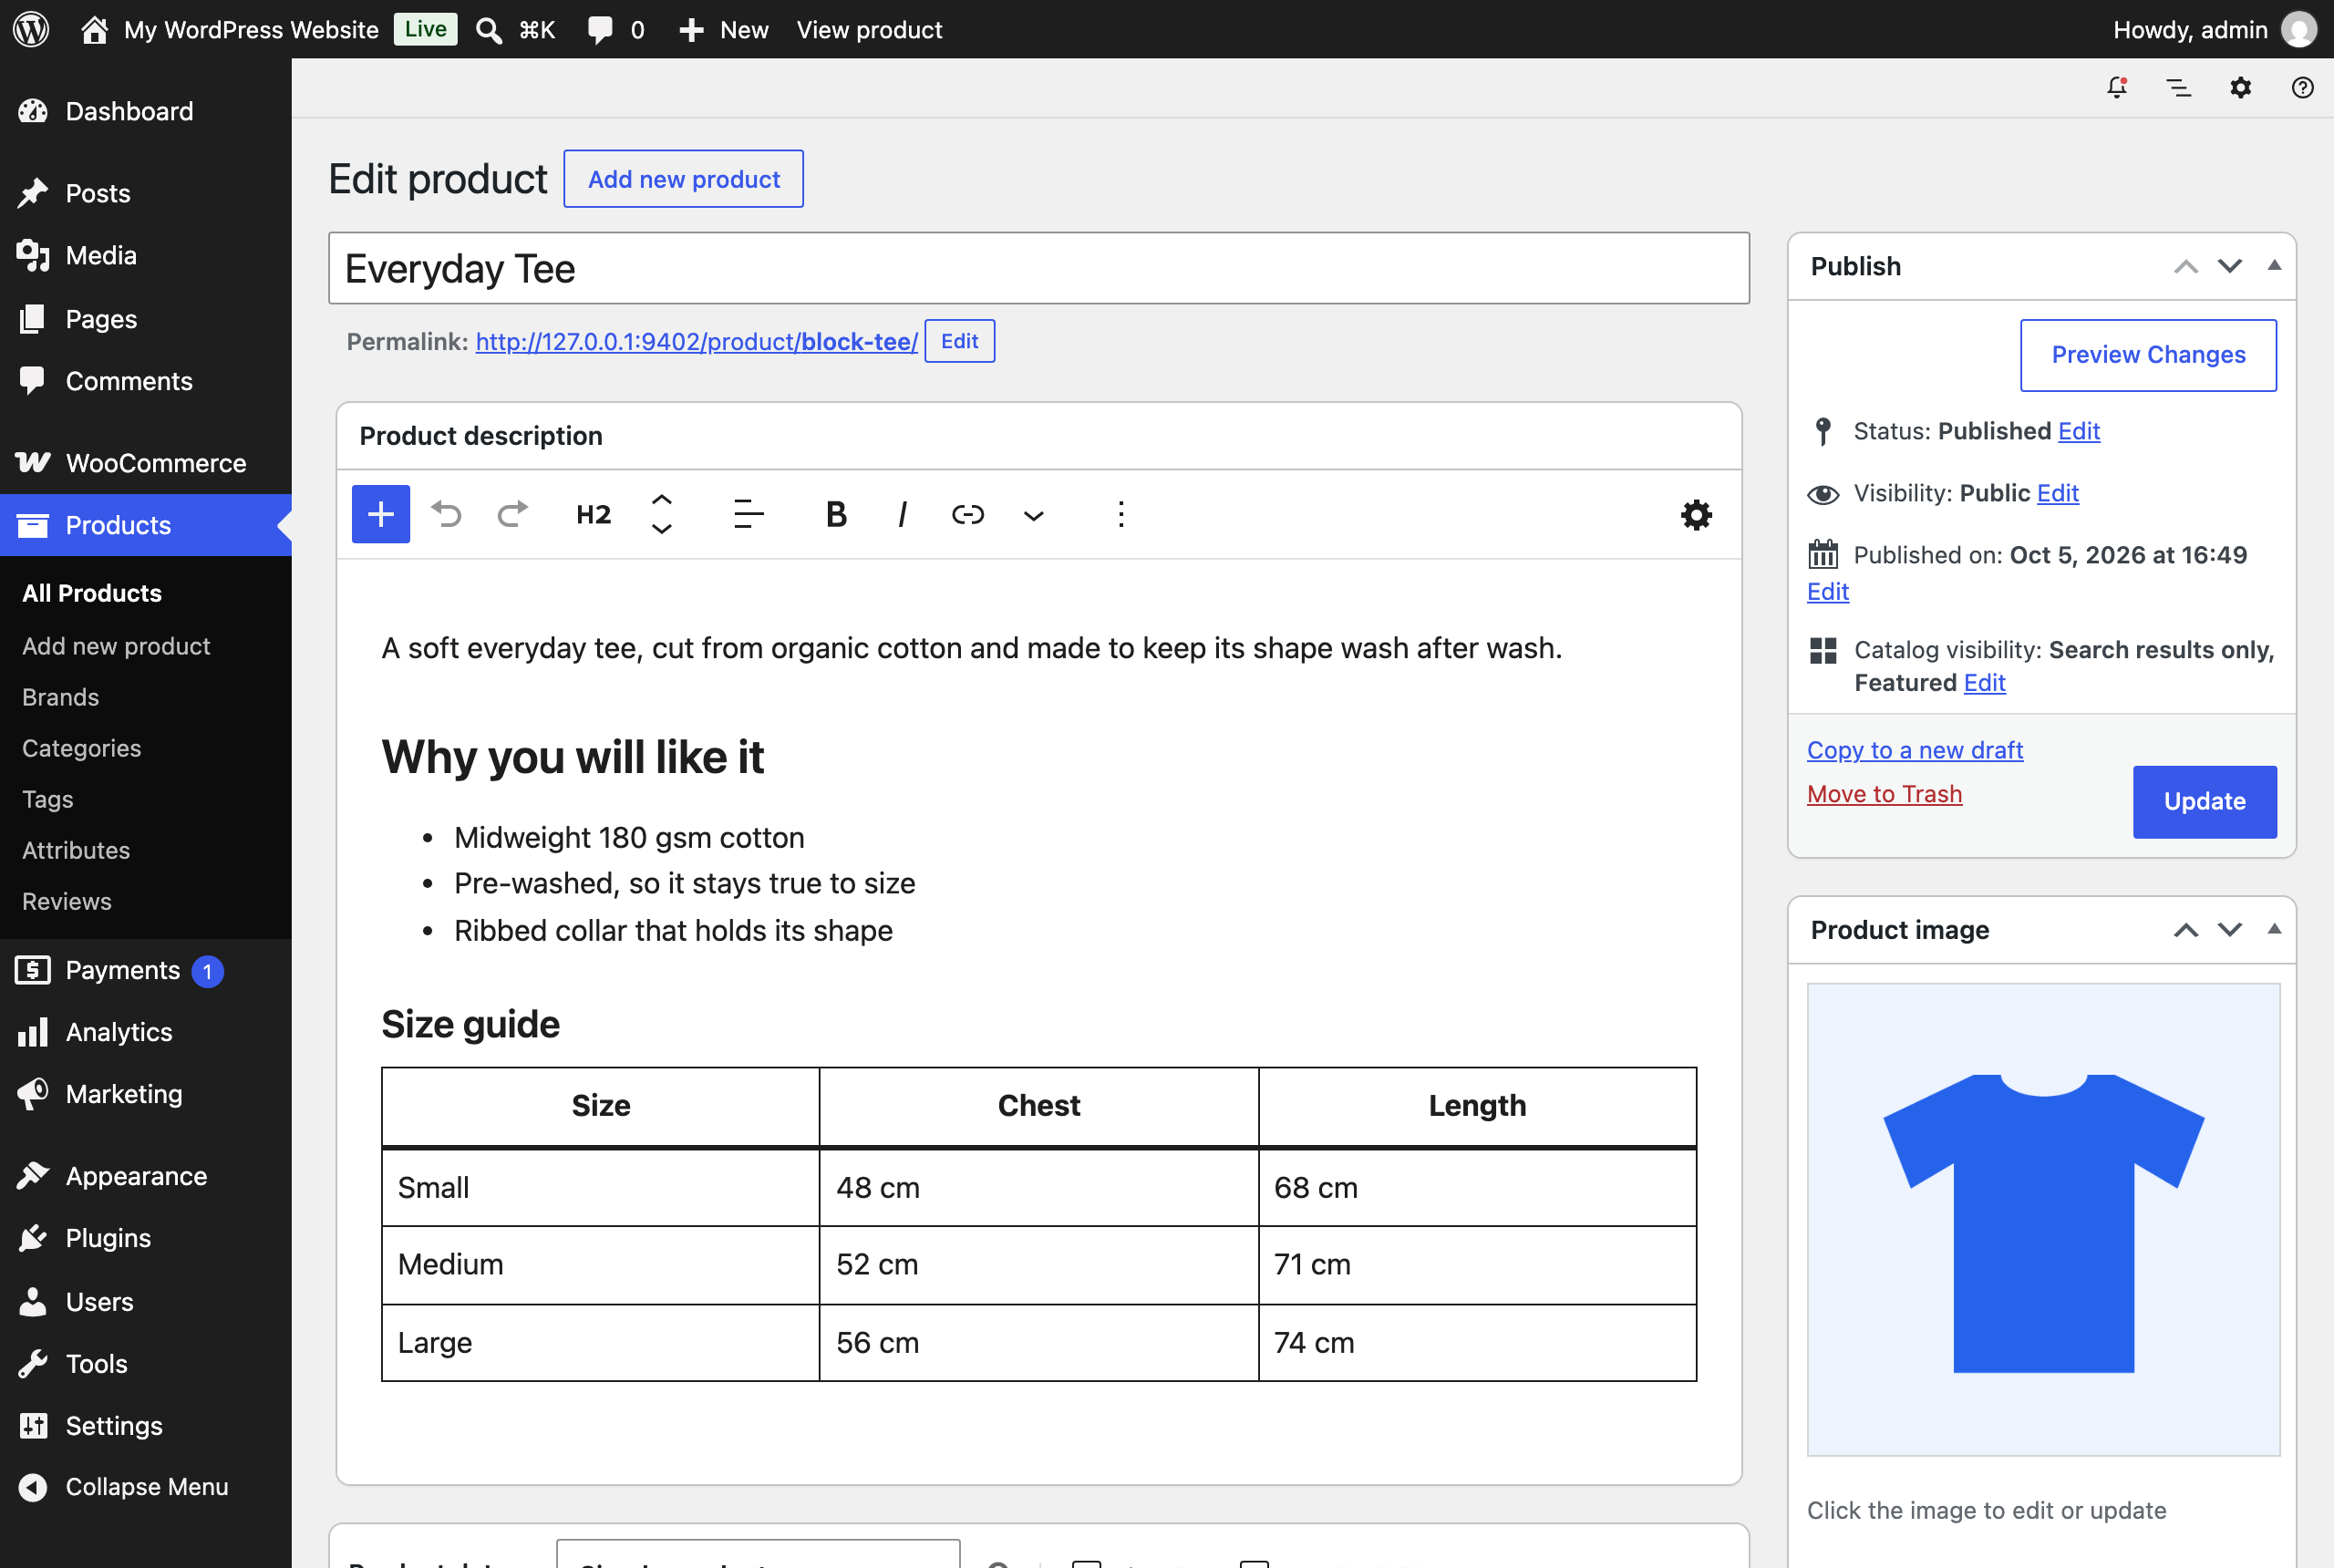Screen dimensions: 2334x1568
Task: Open the tasks list icon in header
Action: point(2179,88)
